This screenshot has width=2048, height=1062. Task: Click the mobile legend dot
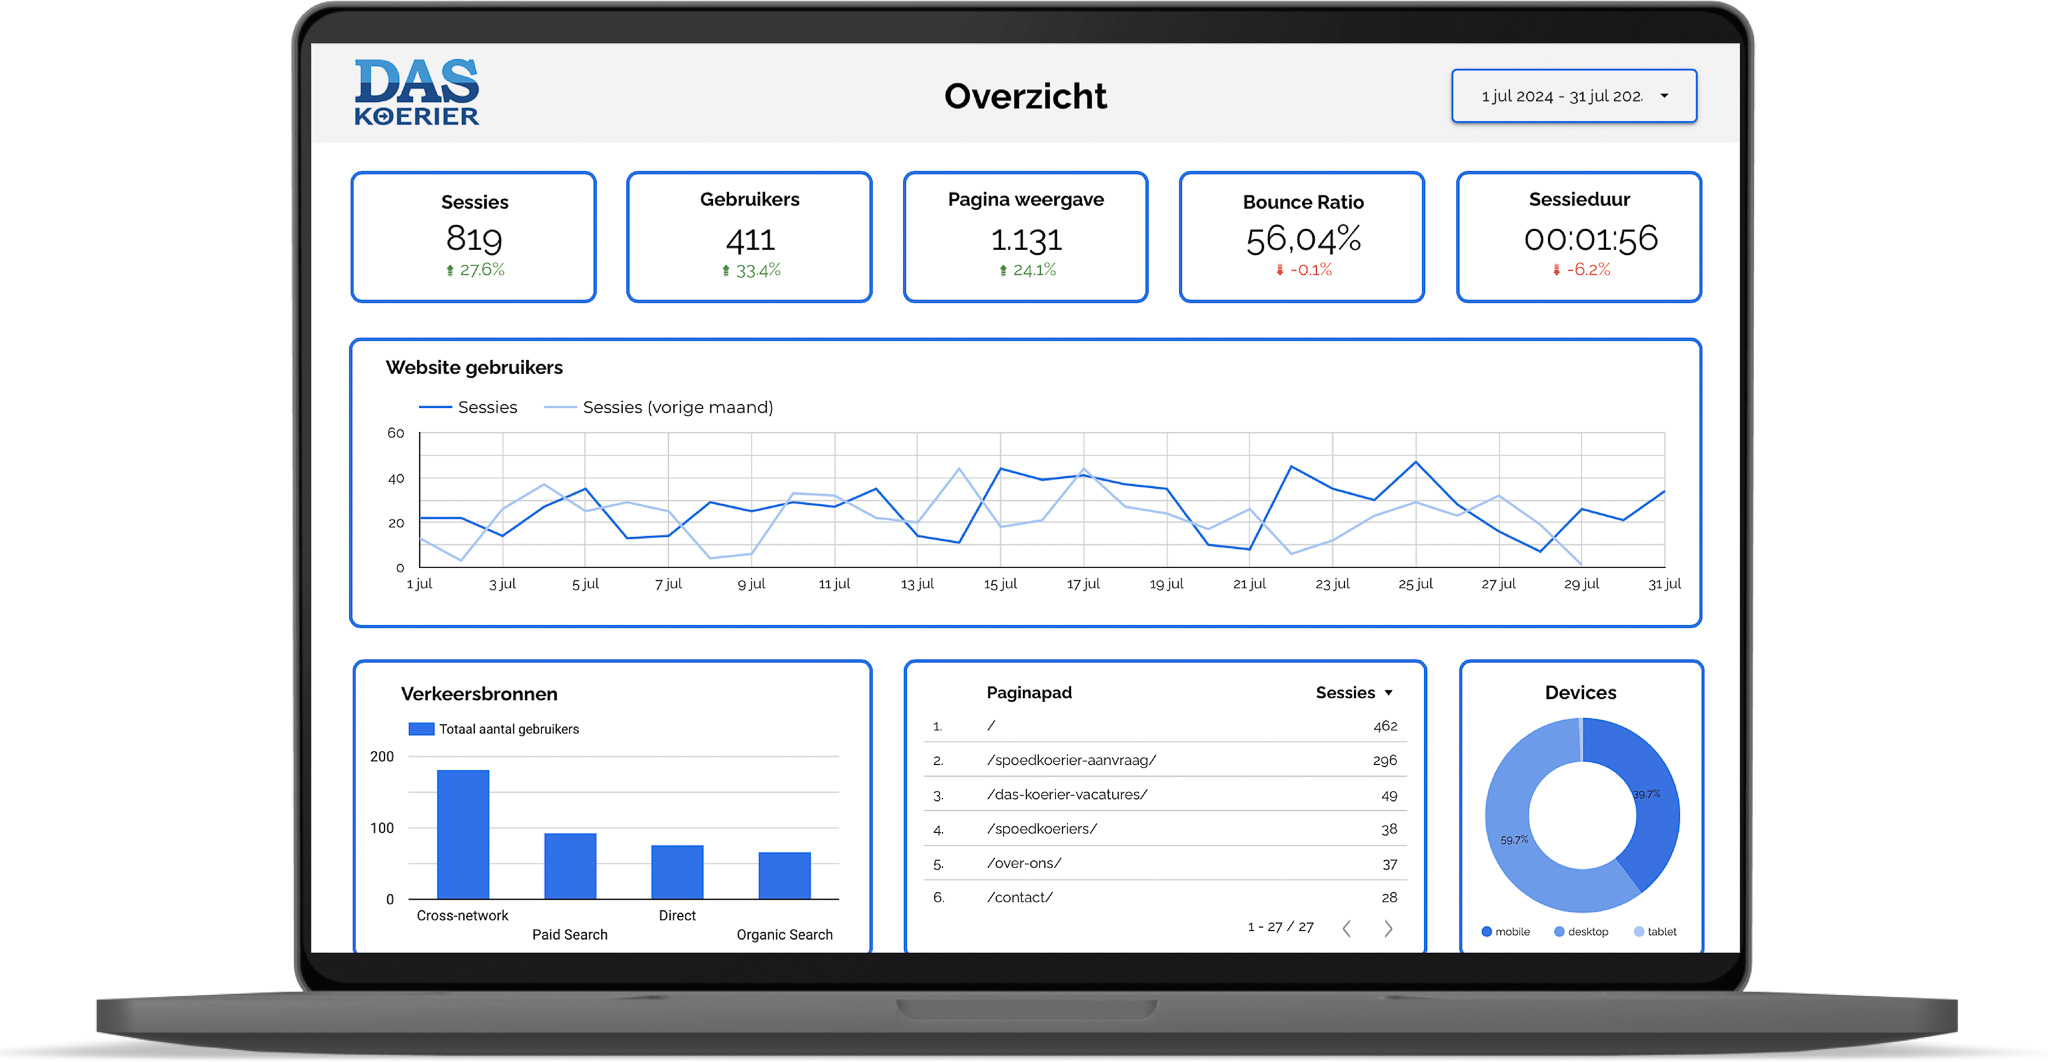point(1487,932)
